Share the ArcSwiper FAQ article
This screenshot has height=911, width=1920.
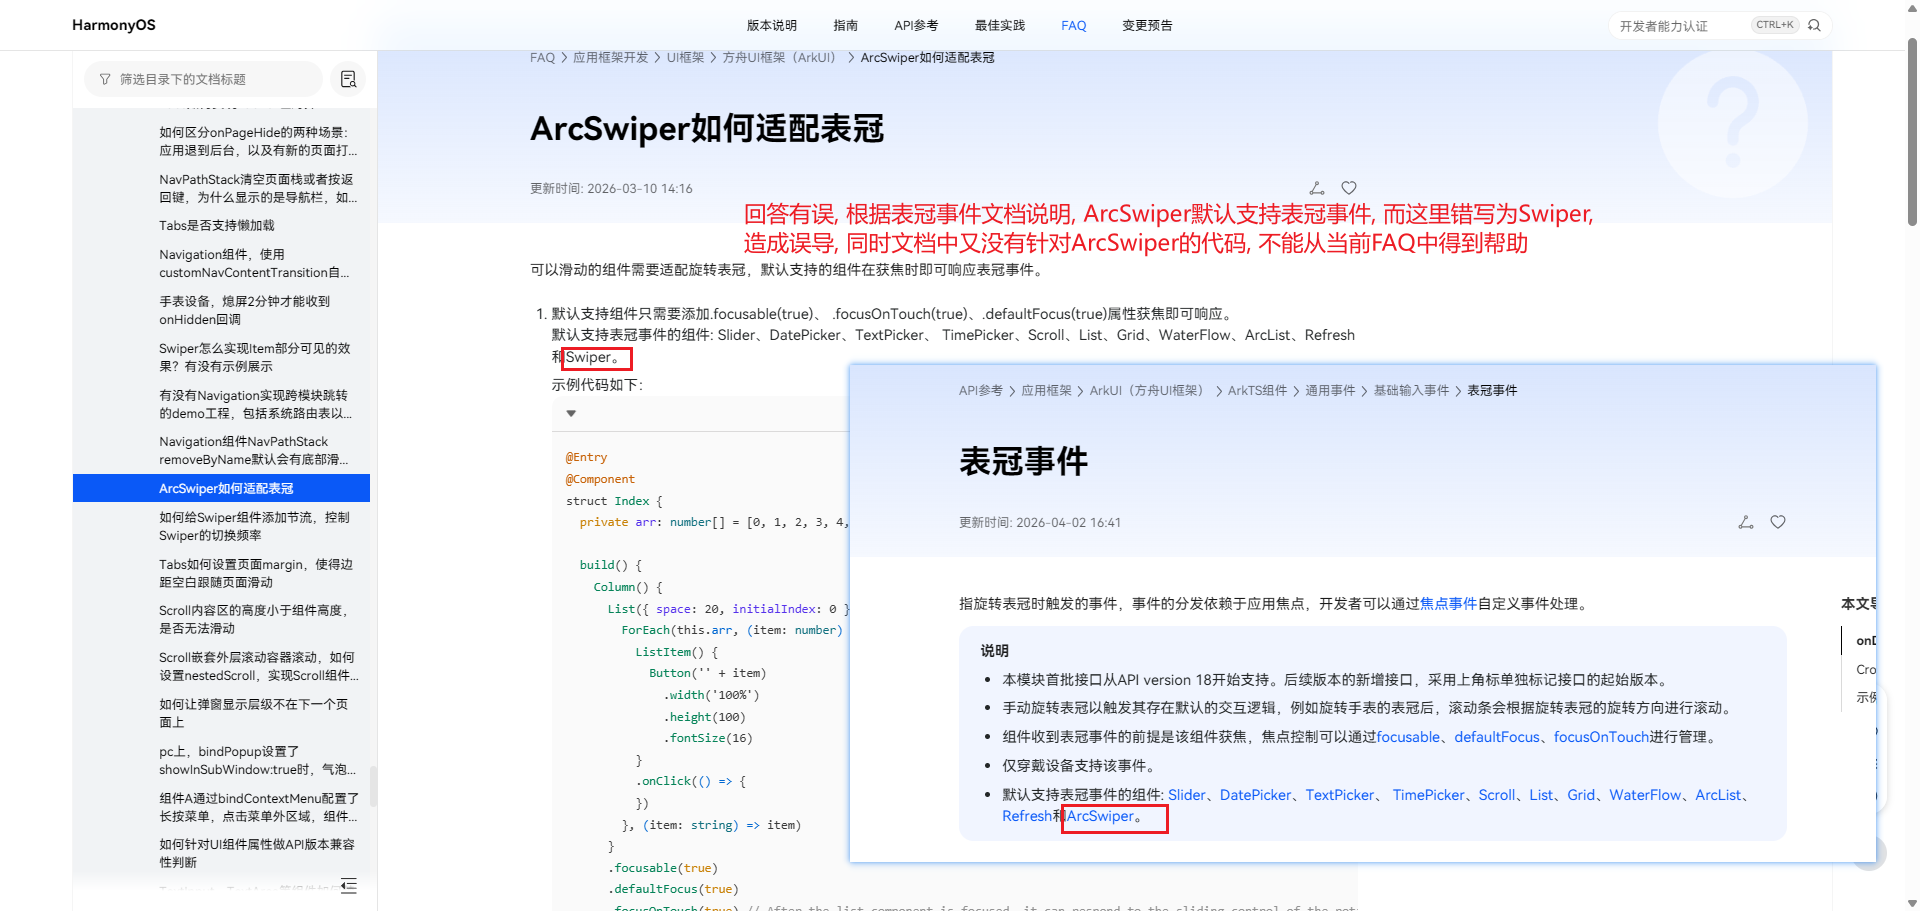tap(1317, 188)
